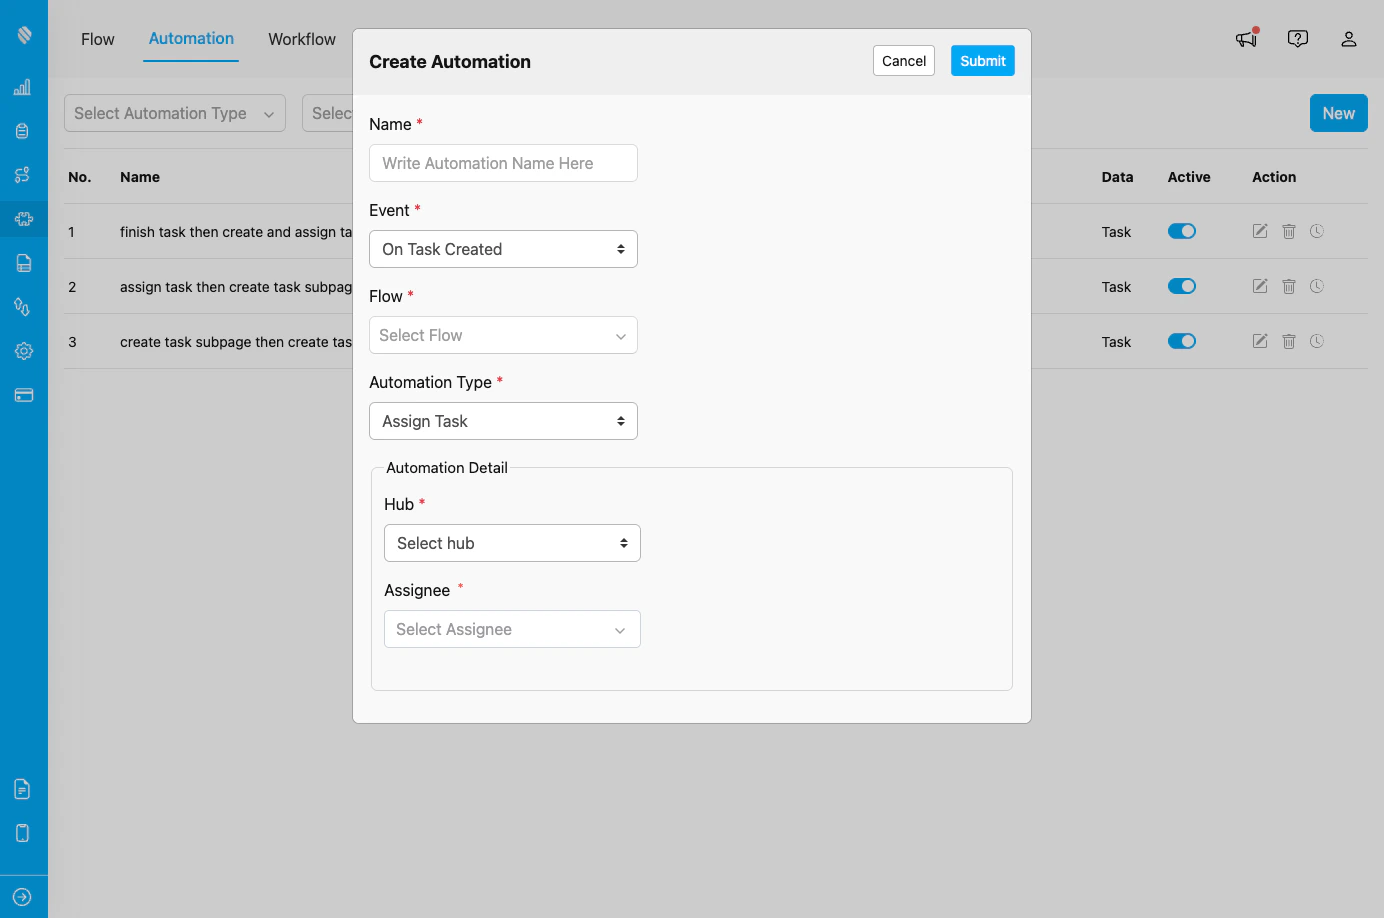Click the highlighted puzzle-piece automation icon
This screenshot has width=1384, height=918.
point(22,219)
